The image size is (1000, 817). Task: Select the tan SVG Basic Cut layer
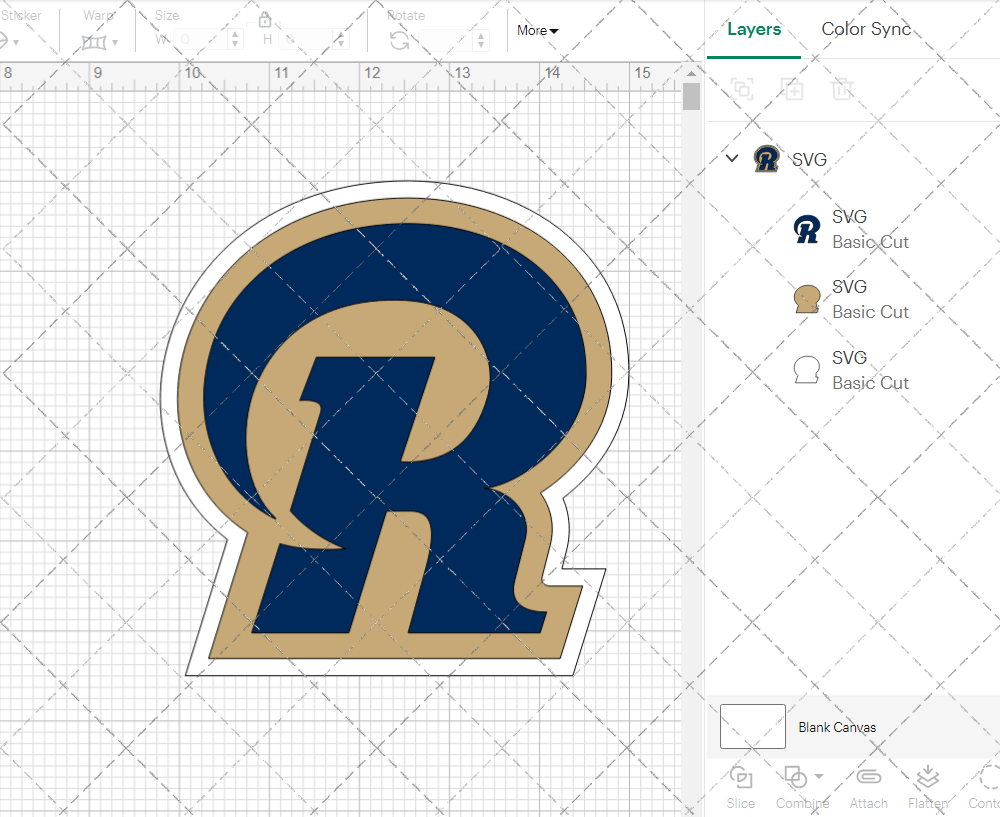(853, 299)
